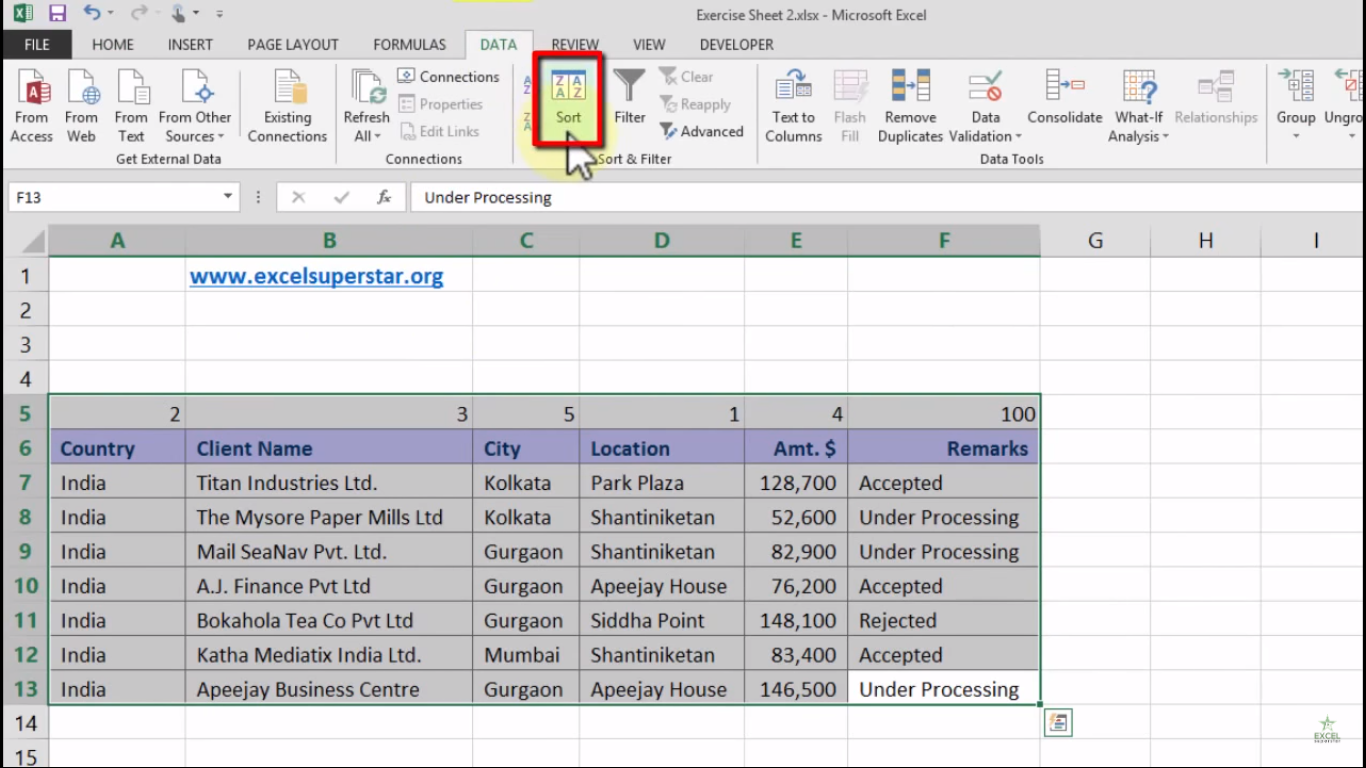Open www.excelsuperstar.org hyperlink

click(x=316, y=276)
